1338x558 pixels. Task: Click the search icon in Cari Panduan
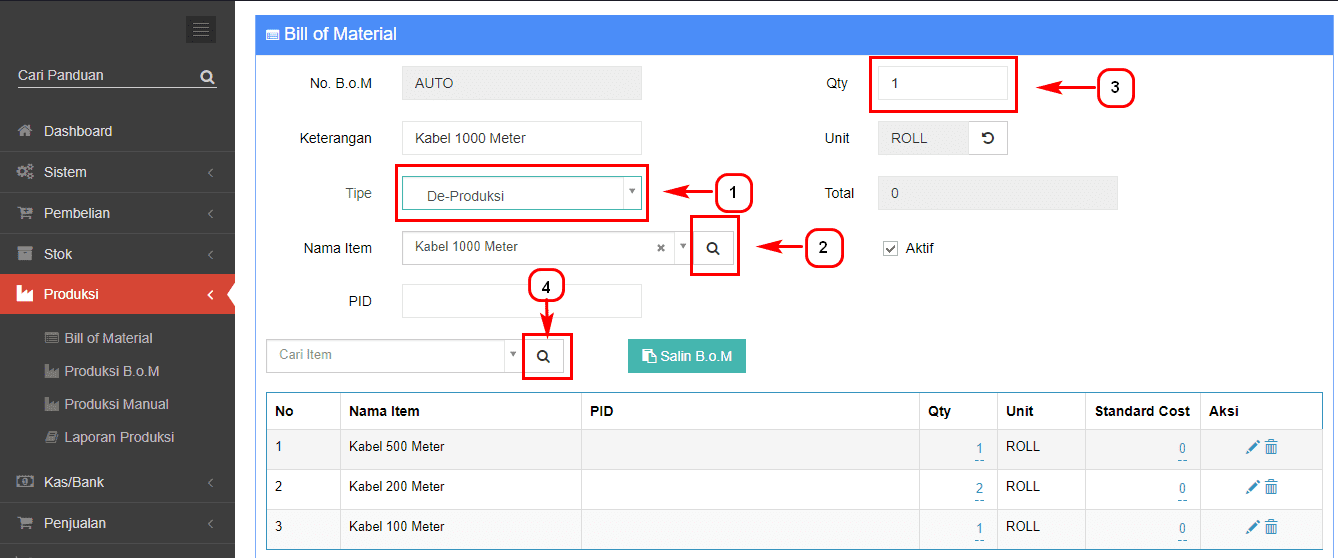207,76
